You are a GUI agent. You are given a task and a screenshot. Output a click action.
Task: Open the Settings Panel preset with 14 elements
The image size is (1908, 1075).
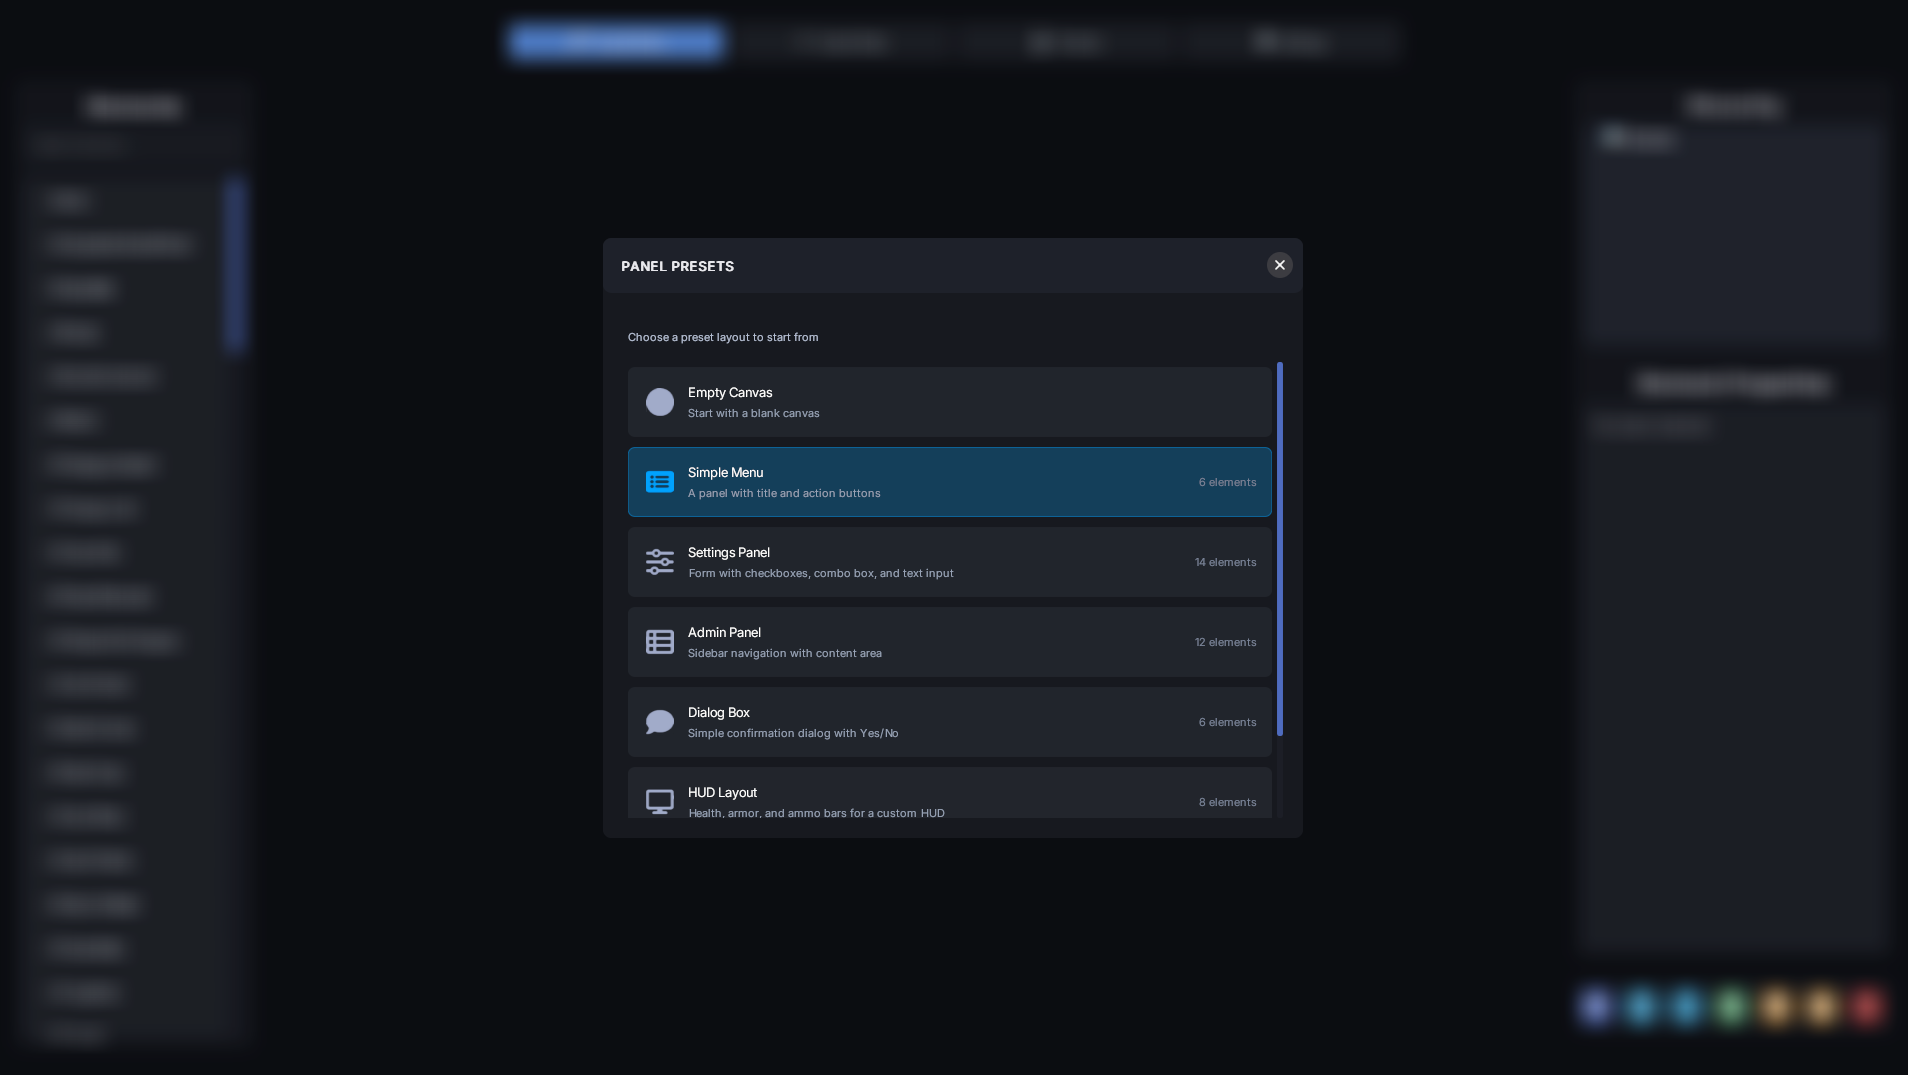pos(949,561)
